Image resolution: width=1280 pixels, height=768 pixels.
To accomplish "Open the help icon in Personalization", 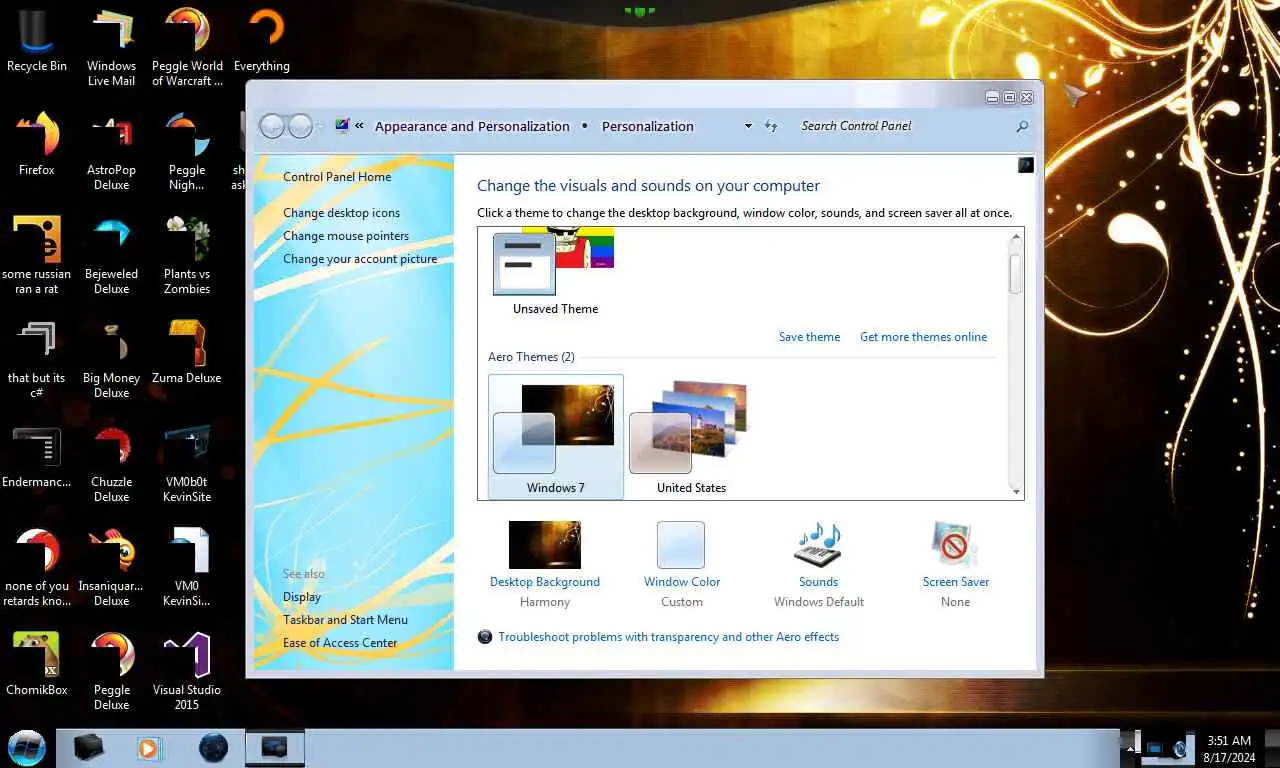I will 1025,165.
